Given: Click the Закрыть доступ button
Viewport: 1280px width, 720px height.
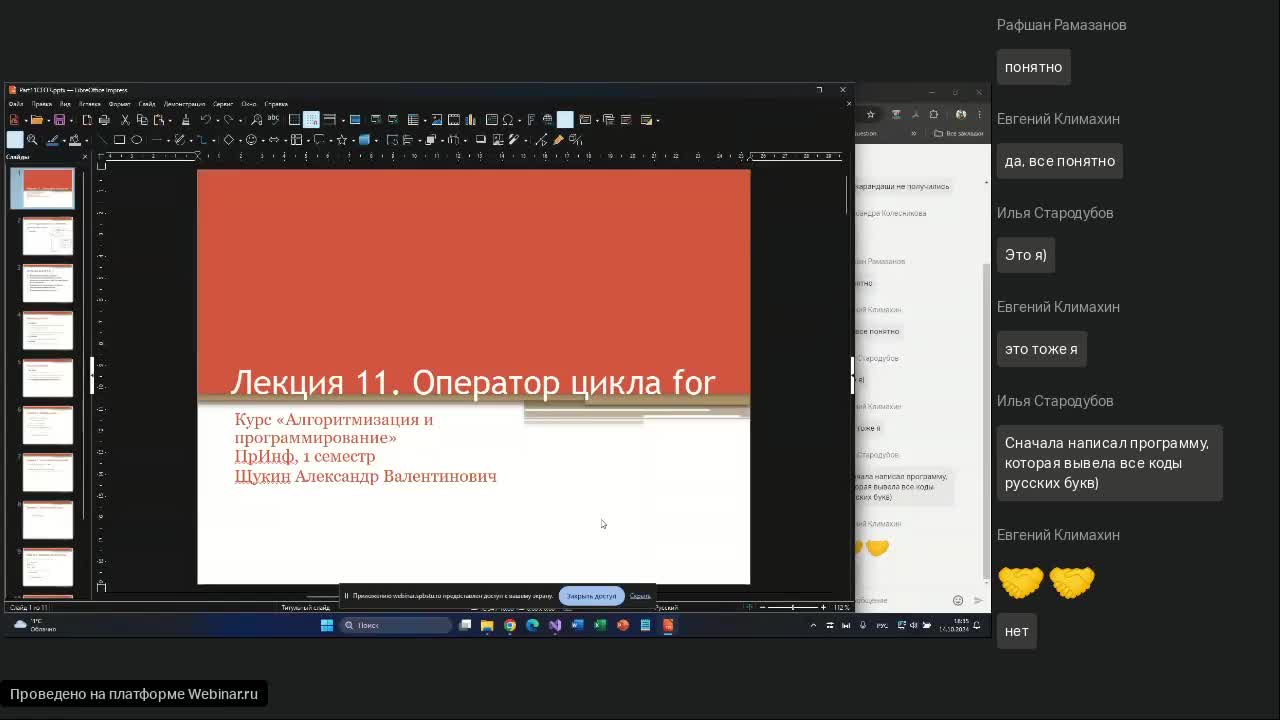Looking at the screenshot, I should point(591,596).
